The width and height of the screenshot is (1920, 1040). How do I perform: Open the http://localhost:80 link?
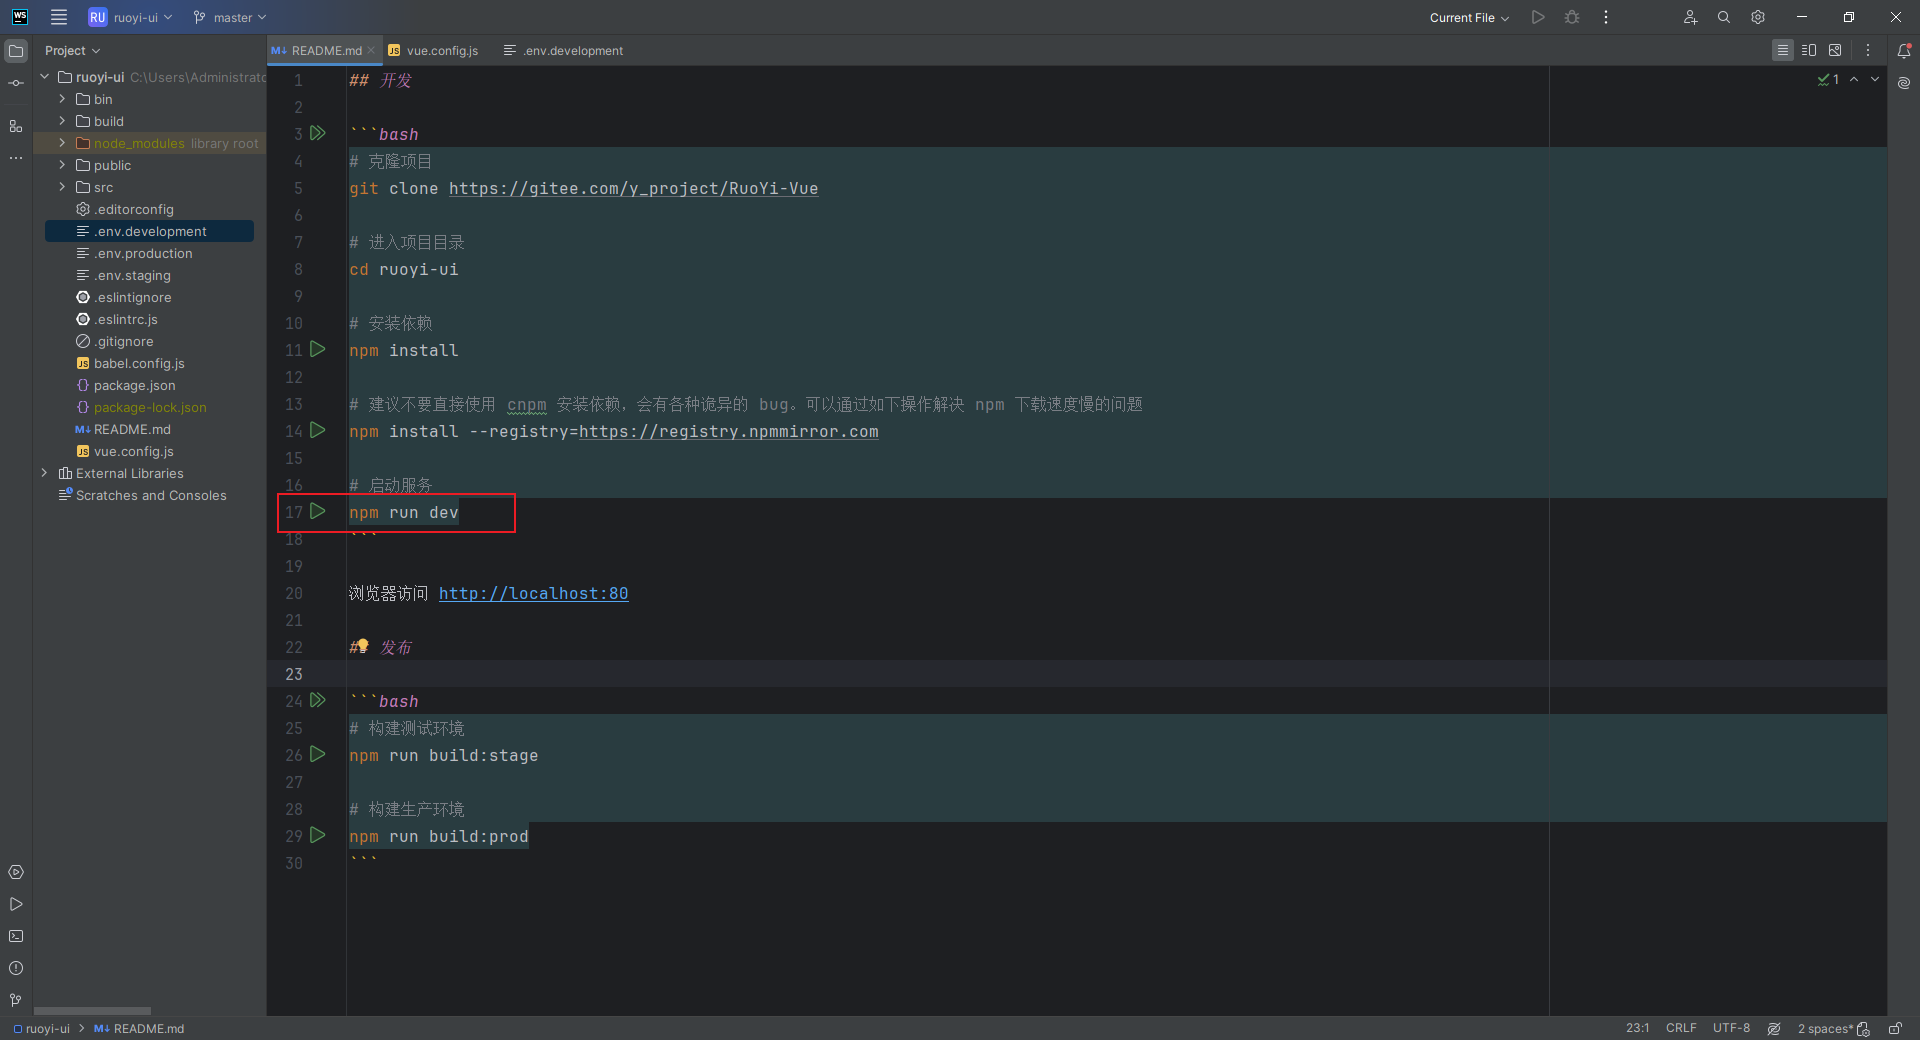533,593
